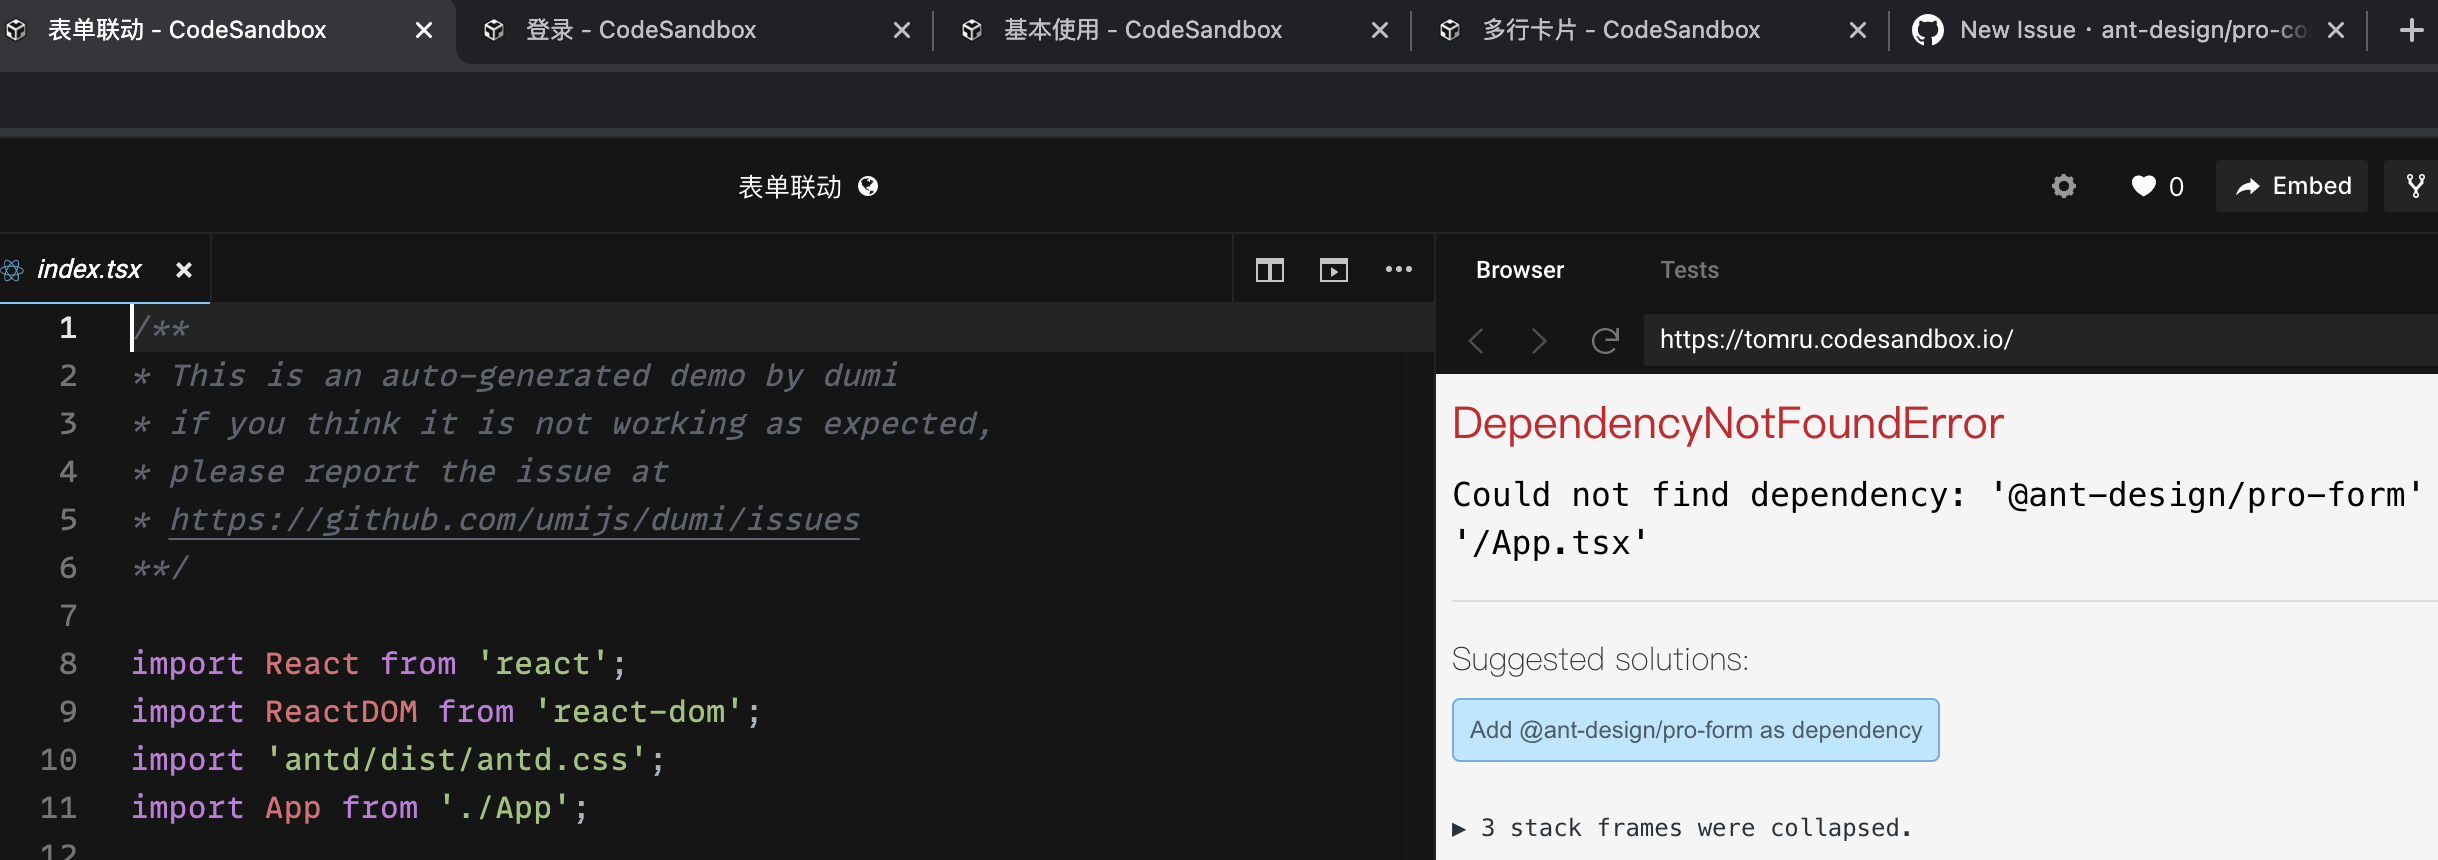Image resolution: width=2438 pixels, height=860 pixels.
Task: Click the globe icon beside 表单联动 title
Action: [x=868, y=186]
